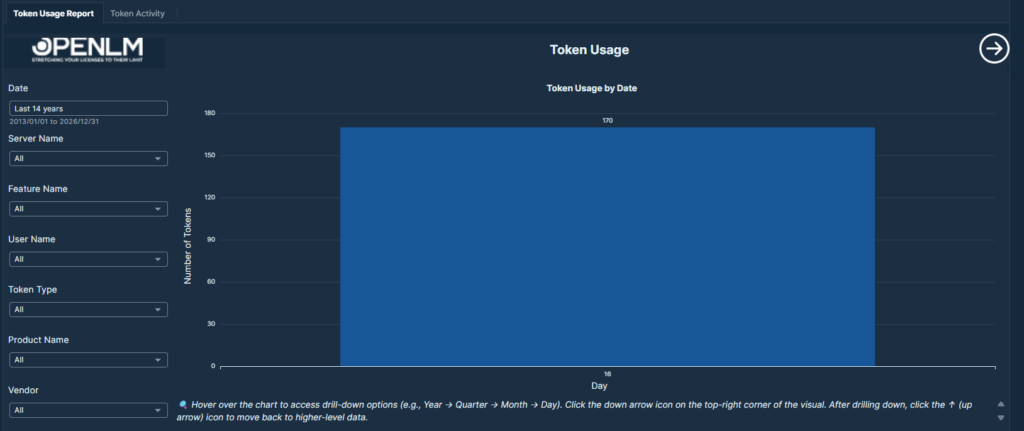
Task: Click the 'Token Usage by Date' chart title
Action: 591,88
